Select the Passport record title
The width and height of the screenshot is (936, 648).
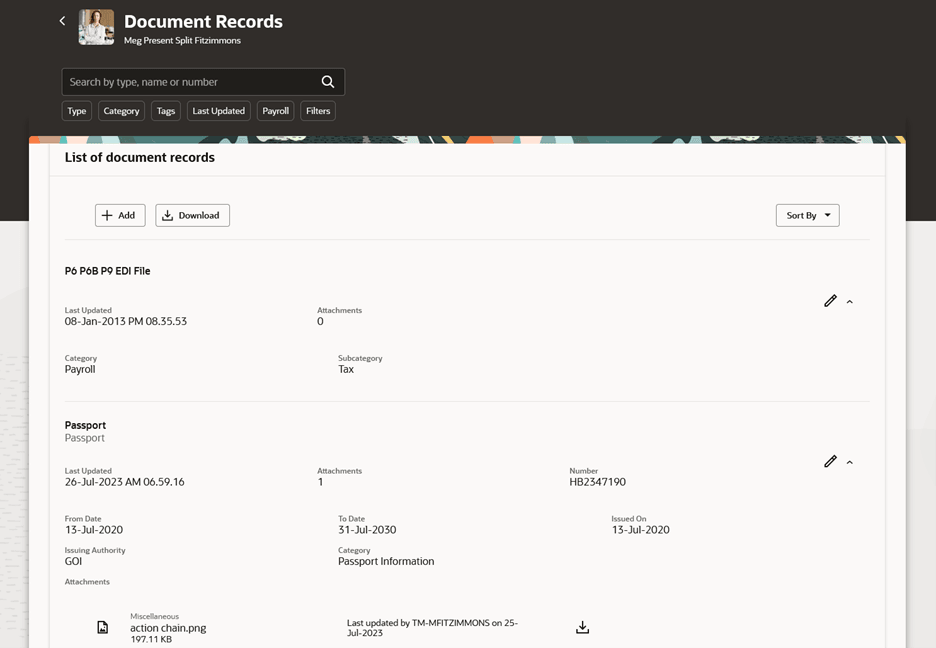[x=85, y=425]
